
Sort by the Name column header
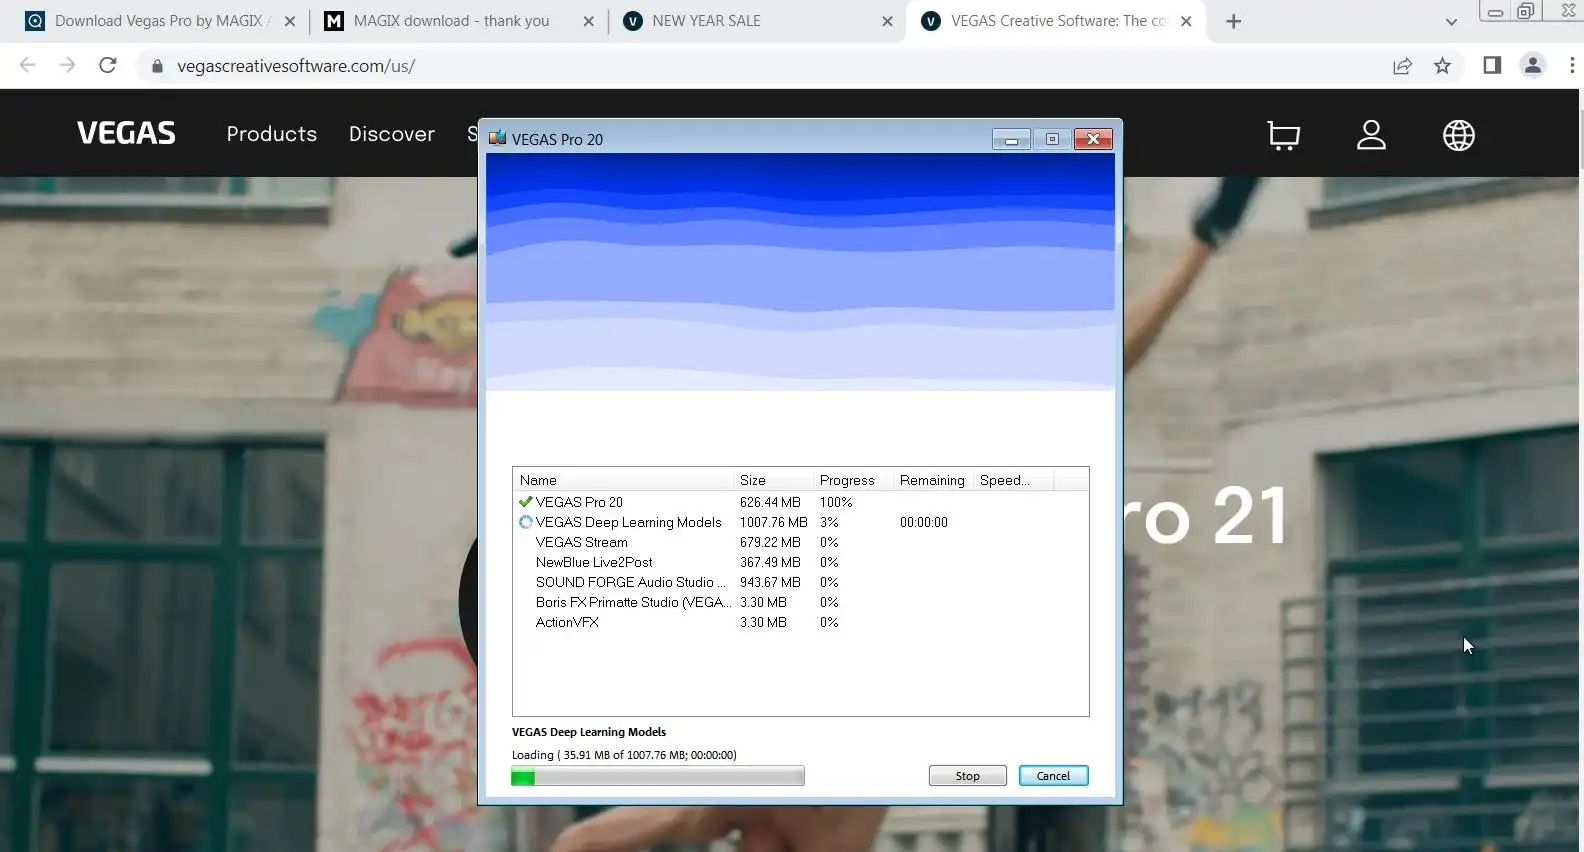622,480
